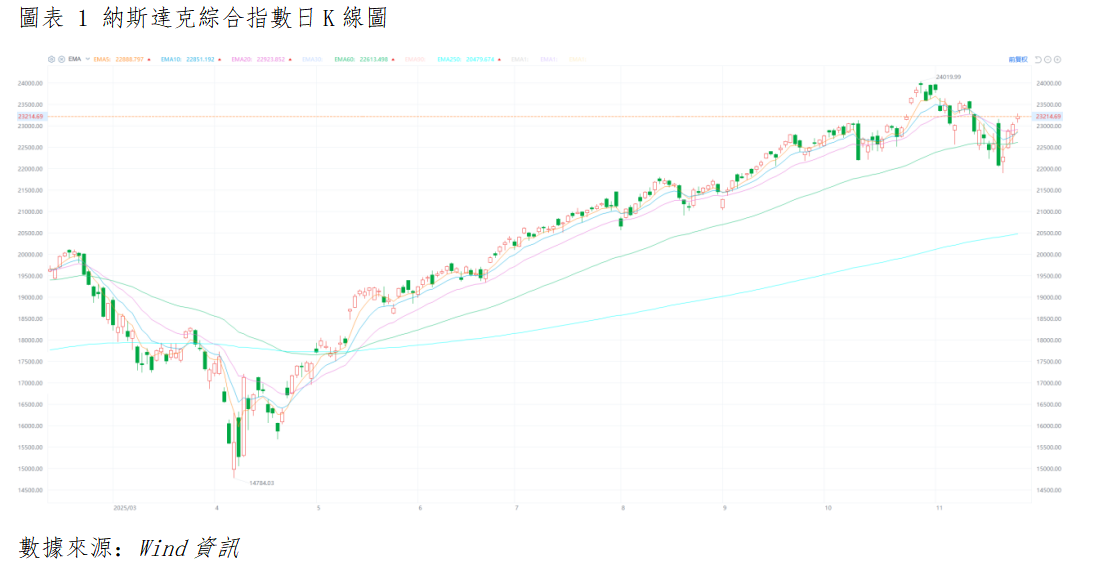Click 24000.00 label on left price axis
The height and width of the screenshot is (567, 1102).
(30, 83)
